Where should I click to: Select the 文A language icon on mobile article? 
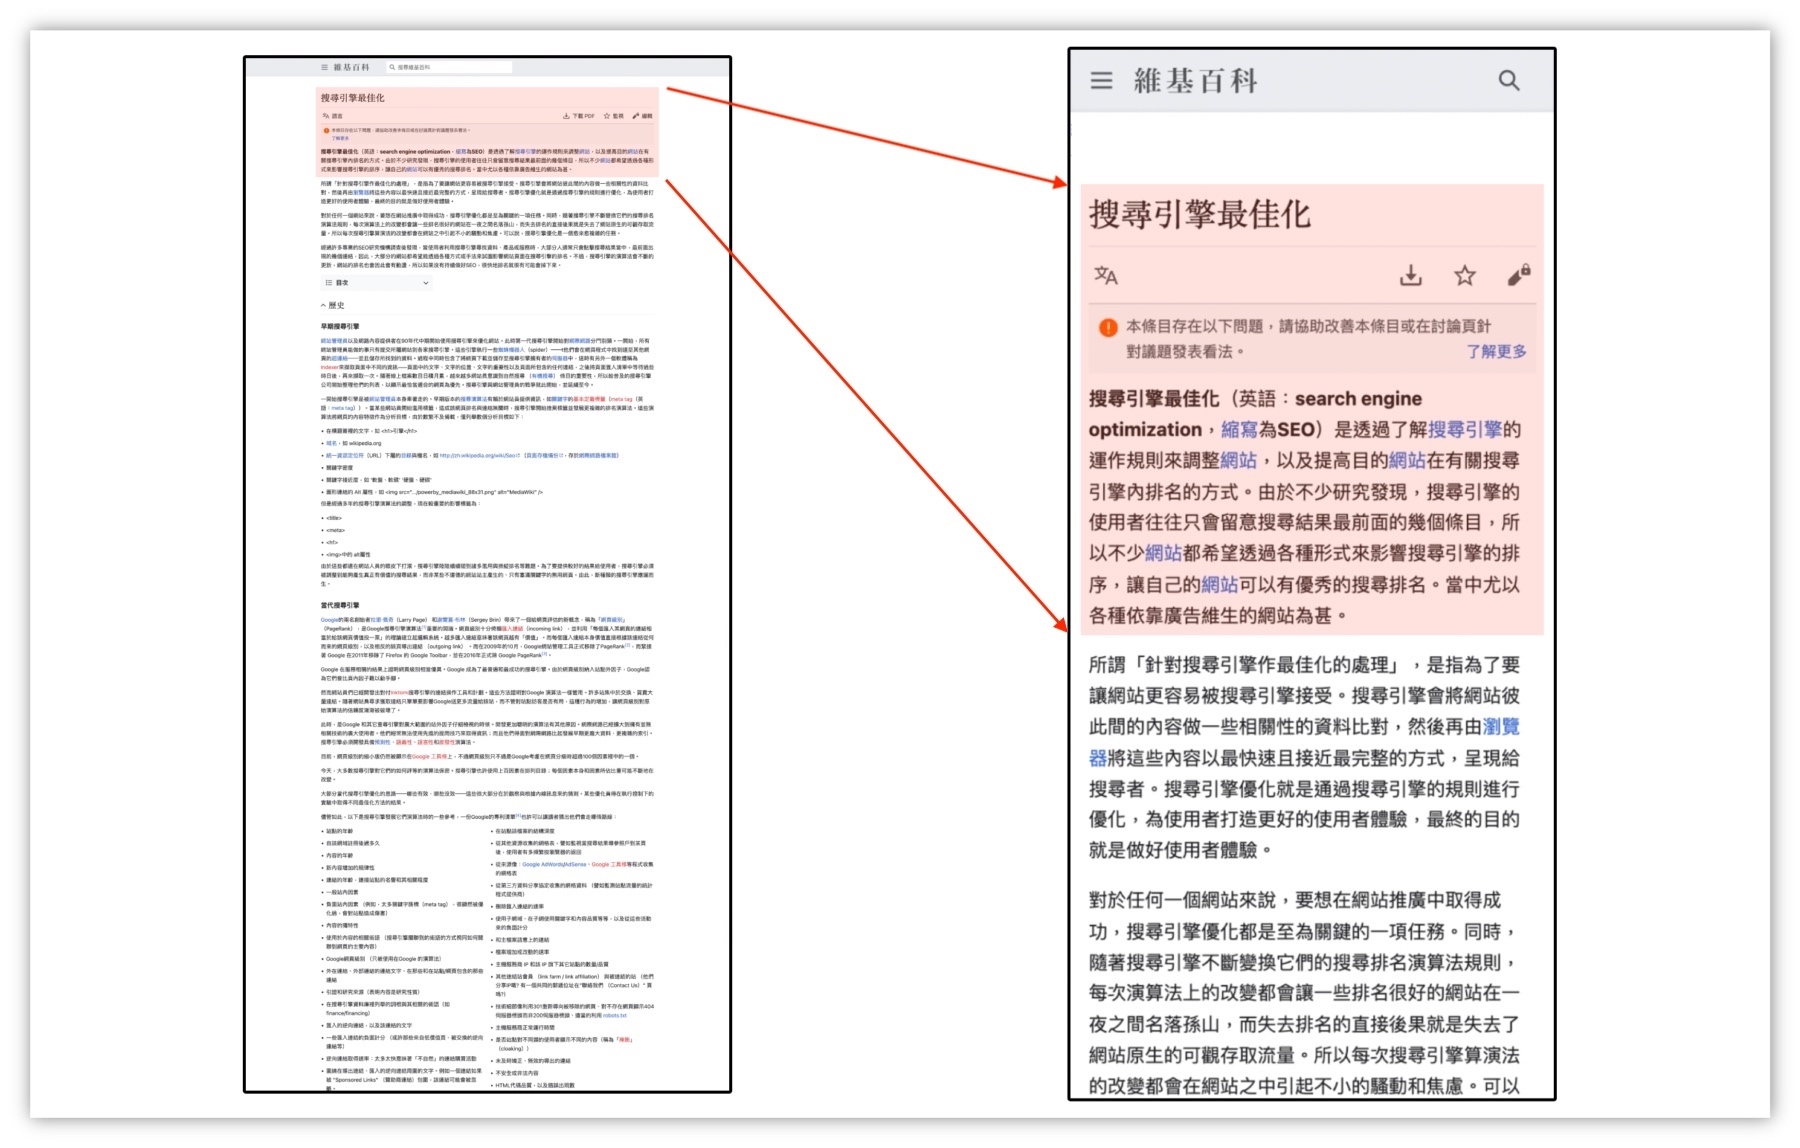click(x=1105, y=276)
